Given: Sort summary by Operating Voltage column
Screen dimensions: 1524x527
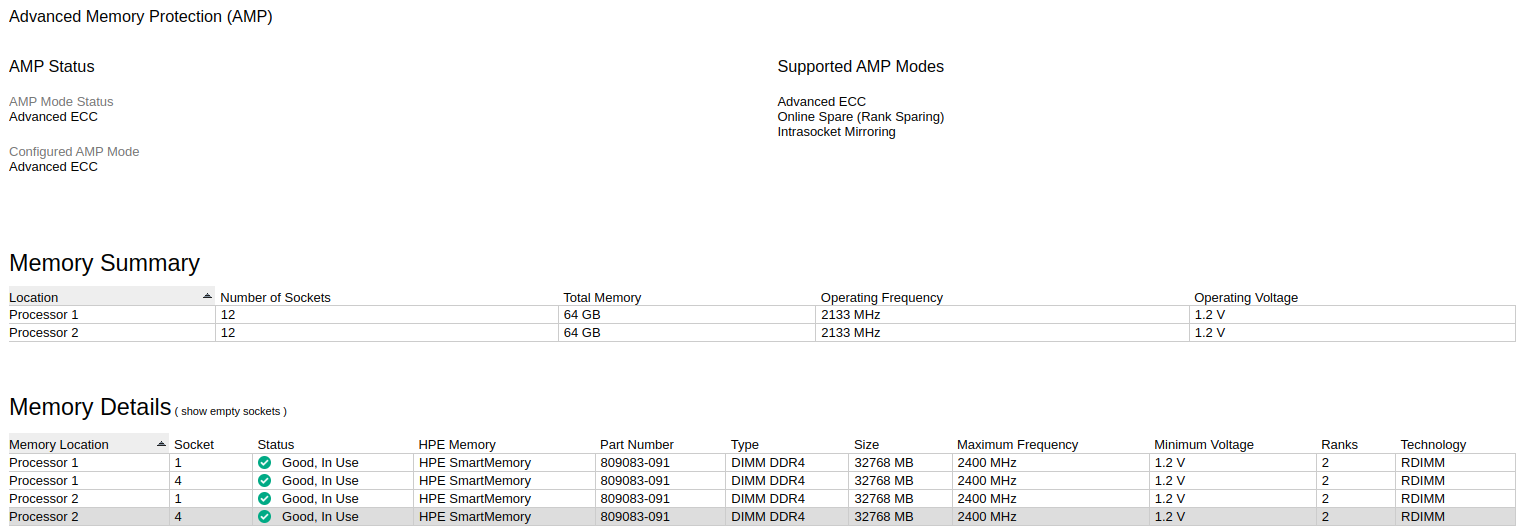Looking at the screenshot, I should click(x=1245, y=297).
